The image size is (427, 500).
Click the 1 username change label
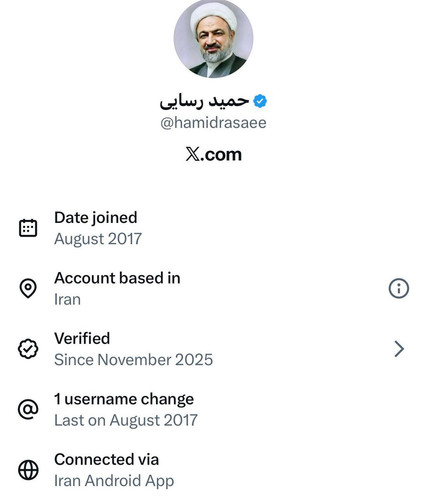click(x=124, y=399)
